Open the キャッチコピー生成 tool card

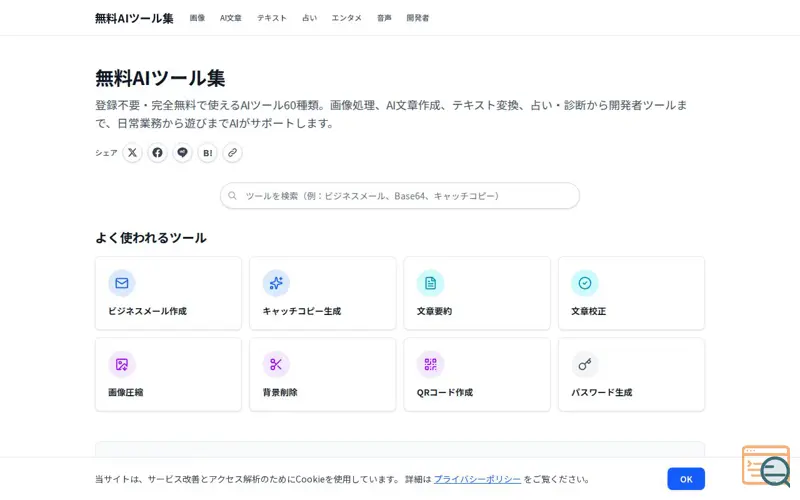click(322, 293)
